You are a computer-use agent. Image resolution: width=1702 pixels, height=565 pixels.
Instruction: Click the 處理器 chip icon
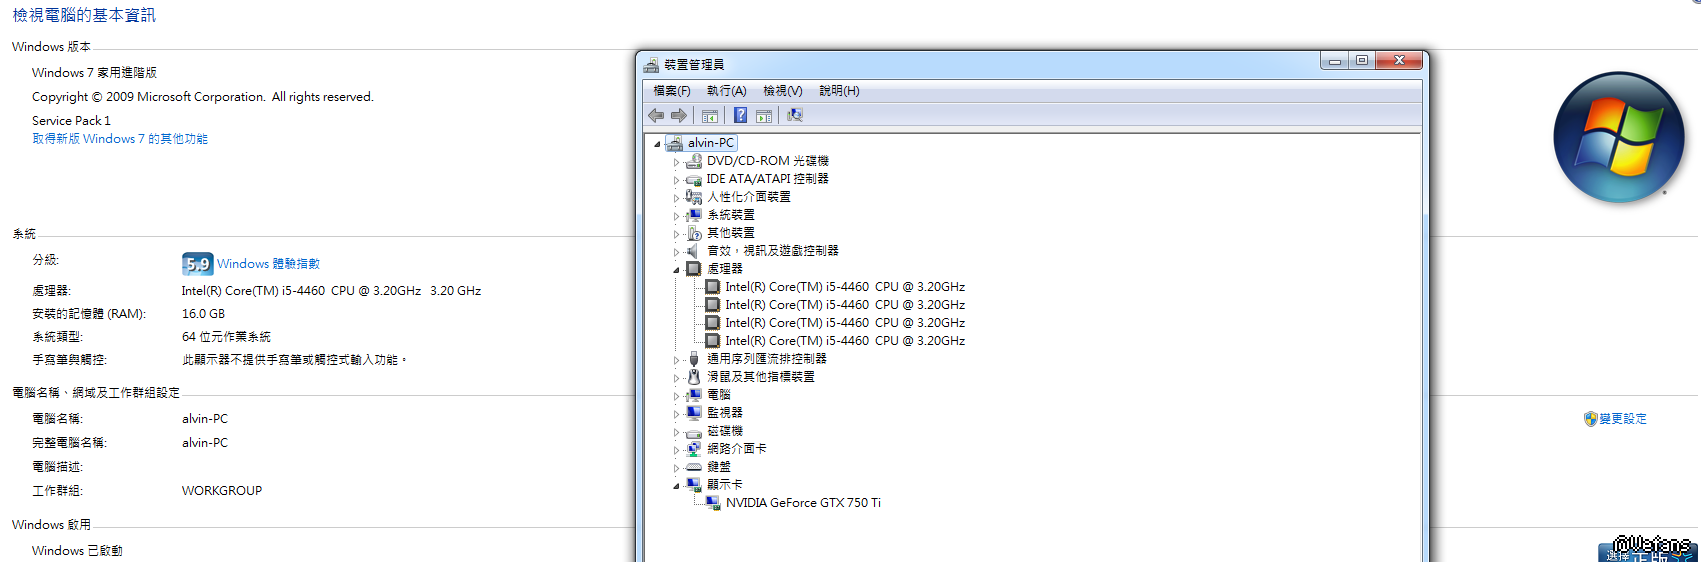[694, 269]
